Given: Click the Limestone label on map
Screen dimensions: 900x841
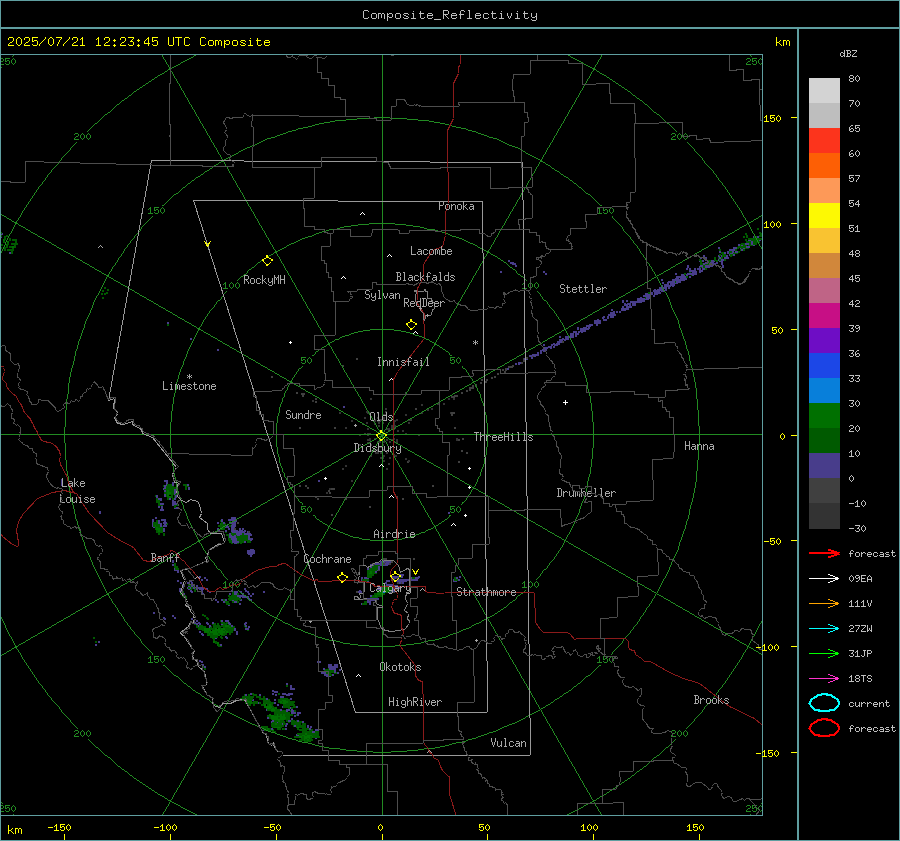Looking at the screenshot, I should click(x=189, y=386).
